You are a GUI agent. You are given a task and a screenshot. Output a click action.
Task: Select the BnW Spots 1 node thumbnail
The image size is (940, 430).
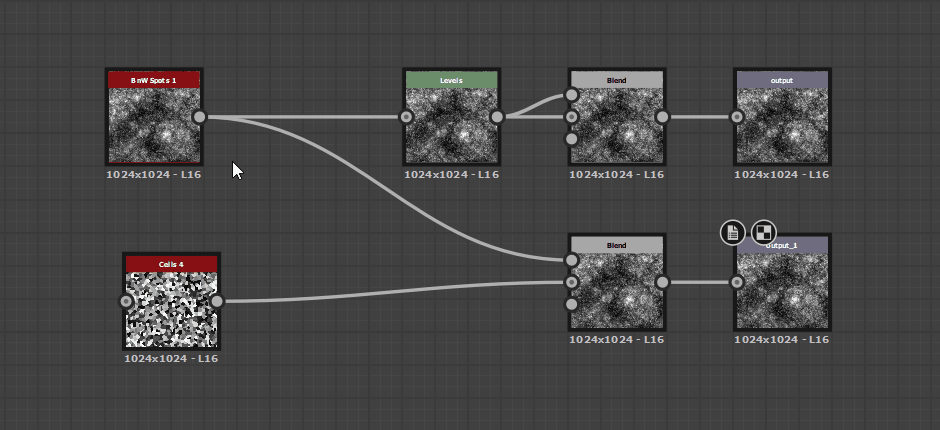pos(153,124)
